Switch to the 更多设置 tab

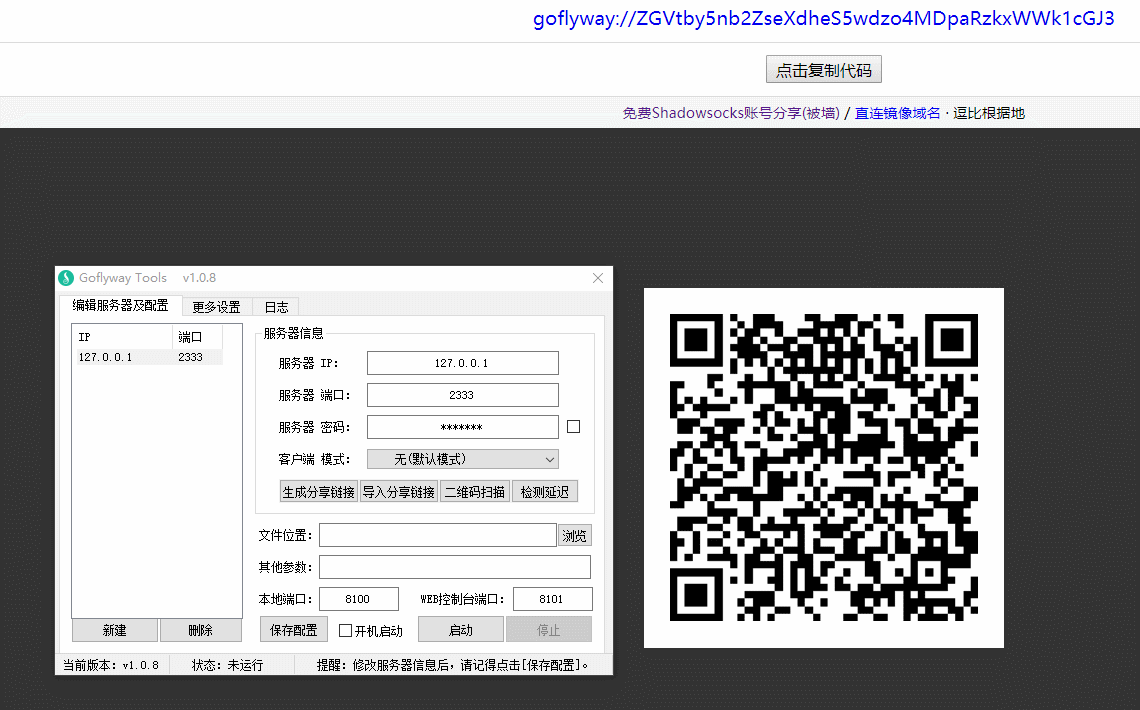(x=216, y=307)
